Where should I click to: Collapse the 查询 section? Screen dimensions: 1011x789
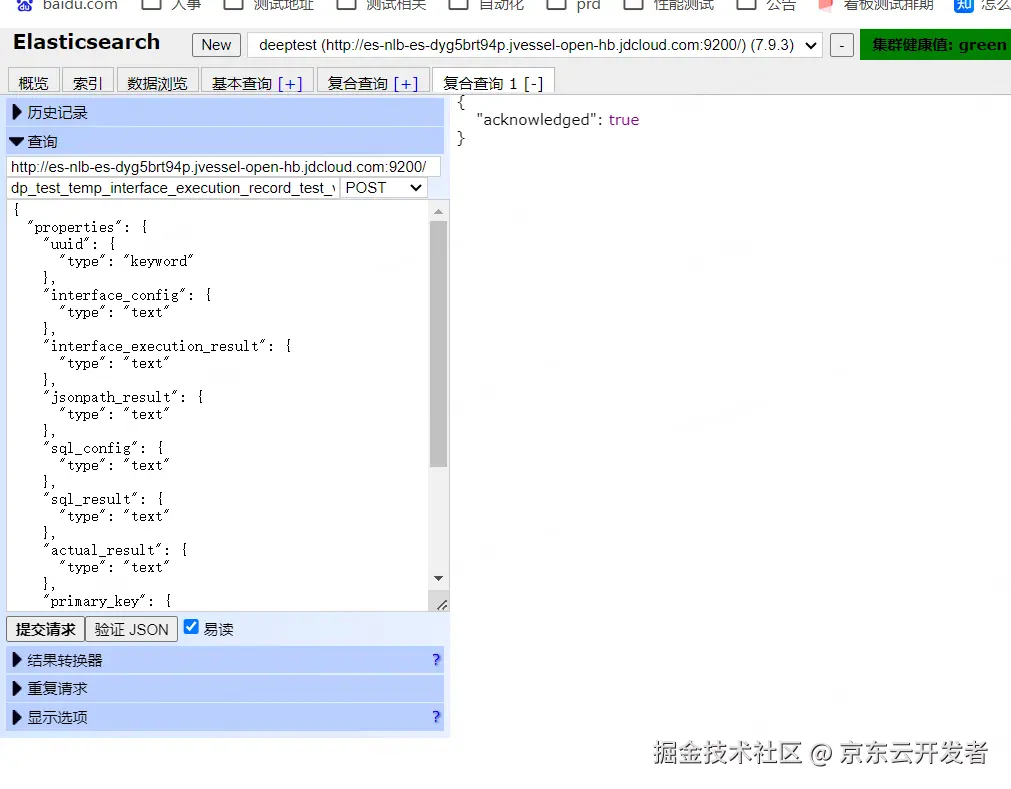coord(225,141)
